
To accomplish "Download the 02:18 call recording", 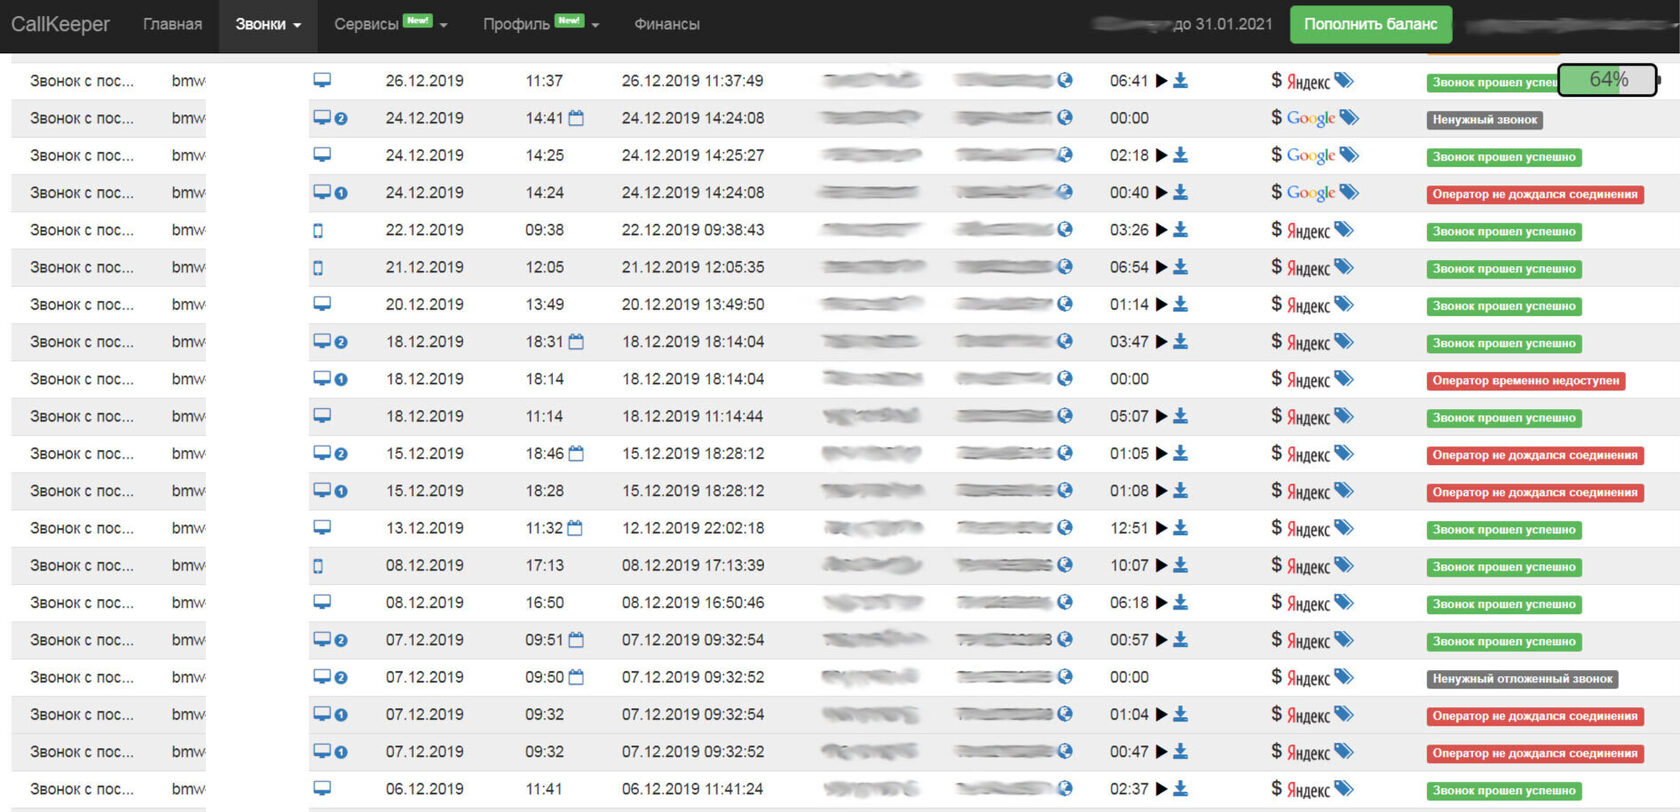I will [x=1180, y=156].
